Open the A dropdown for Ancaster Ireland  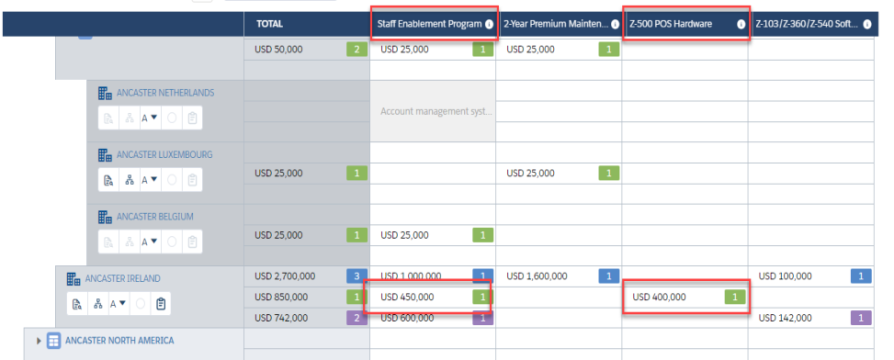pos(118,304)
